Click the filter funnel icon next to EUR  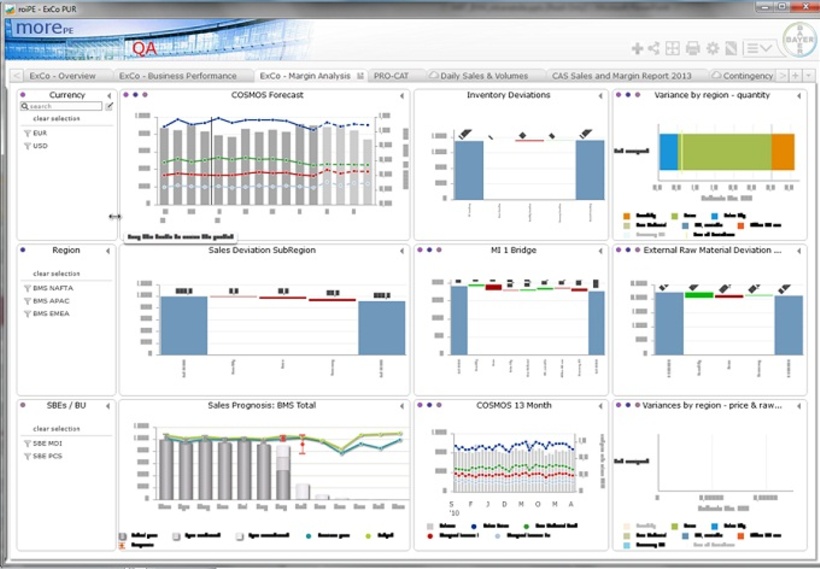[x=27, y=133]
